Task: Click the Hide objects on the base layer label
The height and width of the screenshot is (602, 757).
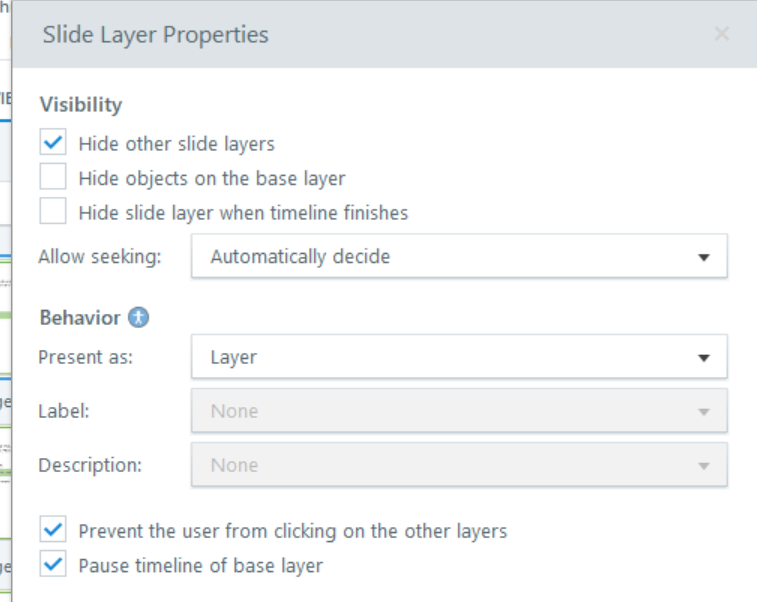Action: (x=211, y=179)
